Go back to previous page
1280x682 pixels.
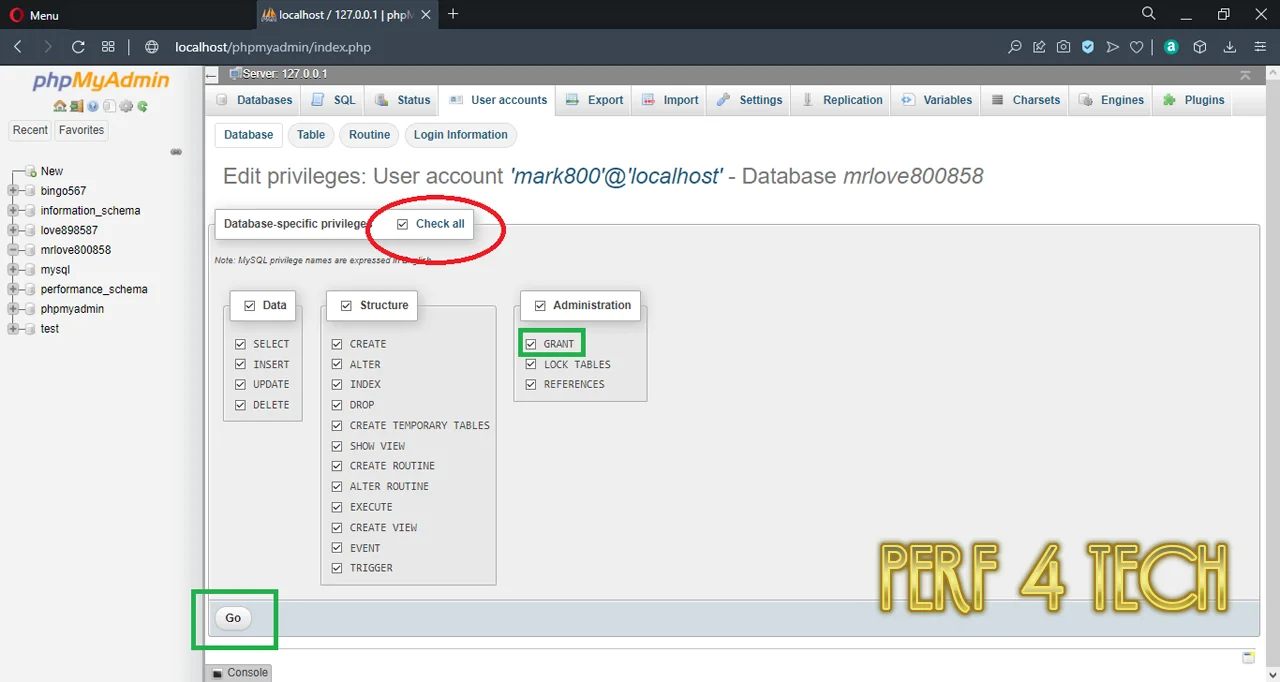pyautogui.click(x=18, y=47)
